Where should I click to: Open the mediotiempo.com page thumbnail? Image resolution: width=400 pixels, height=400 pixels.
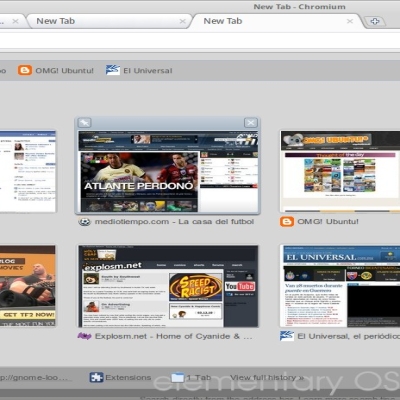168,171
